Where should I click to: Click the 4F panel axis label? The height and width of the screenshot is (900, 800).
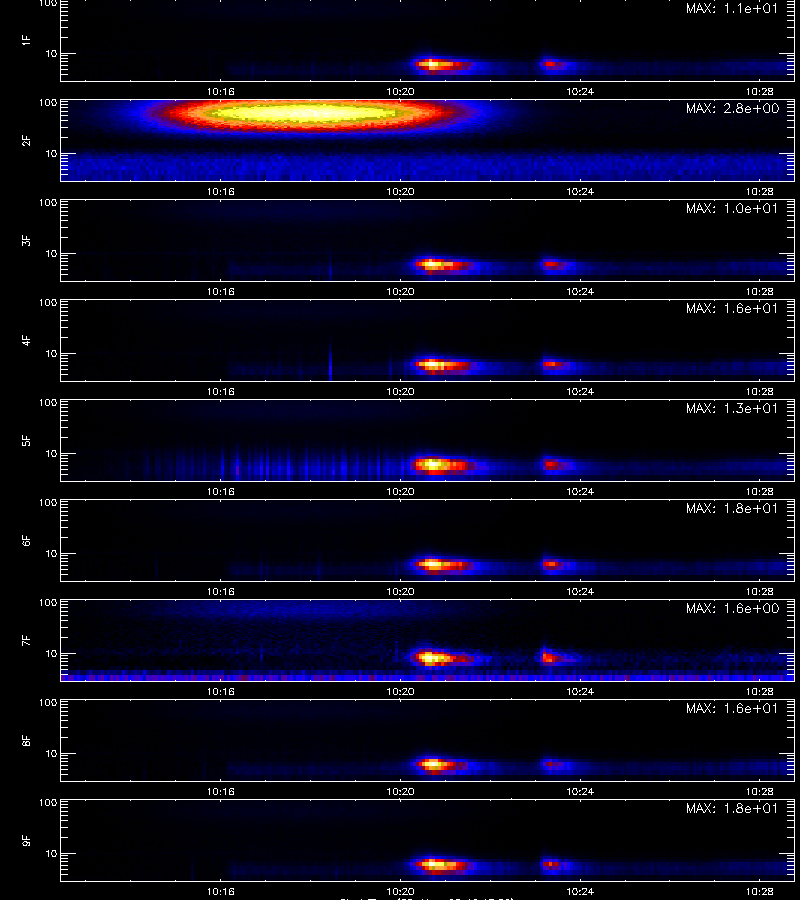click(26, 340)
